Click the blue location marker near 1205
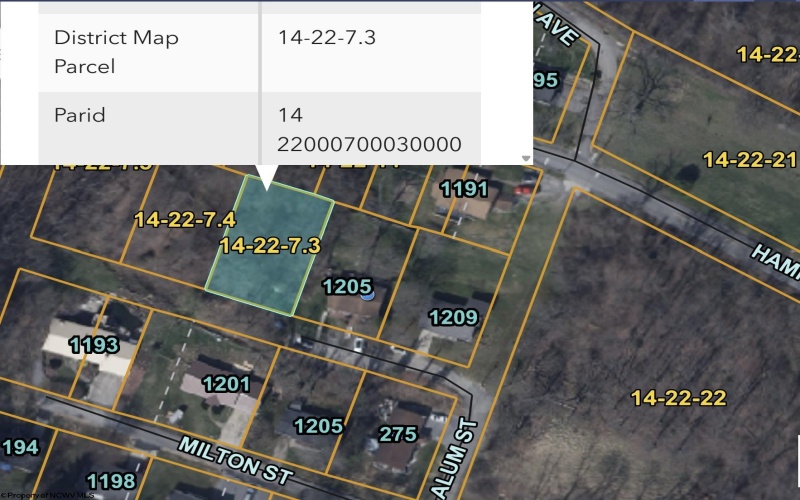 pyautogui.click(x=368, y=295)
